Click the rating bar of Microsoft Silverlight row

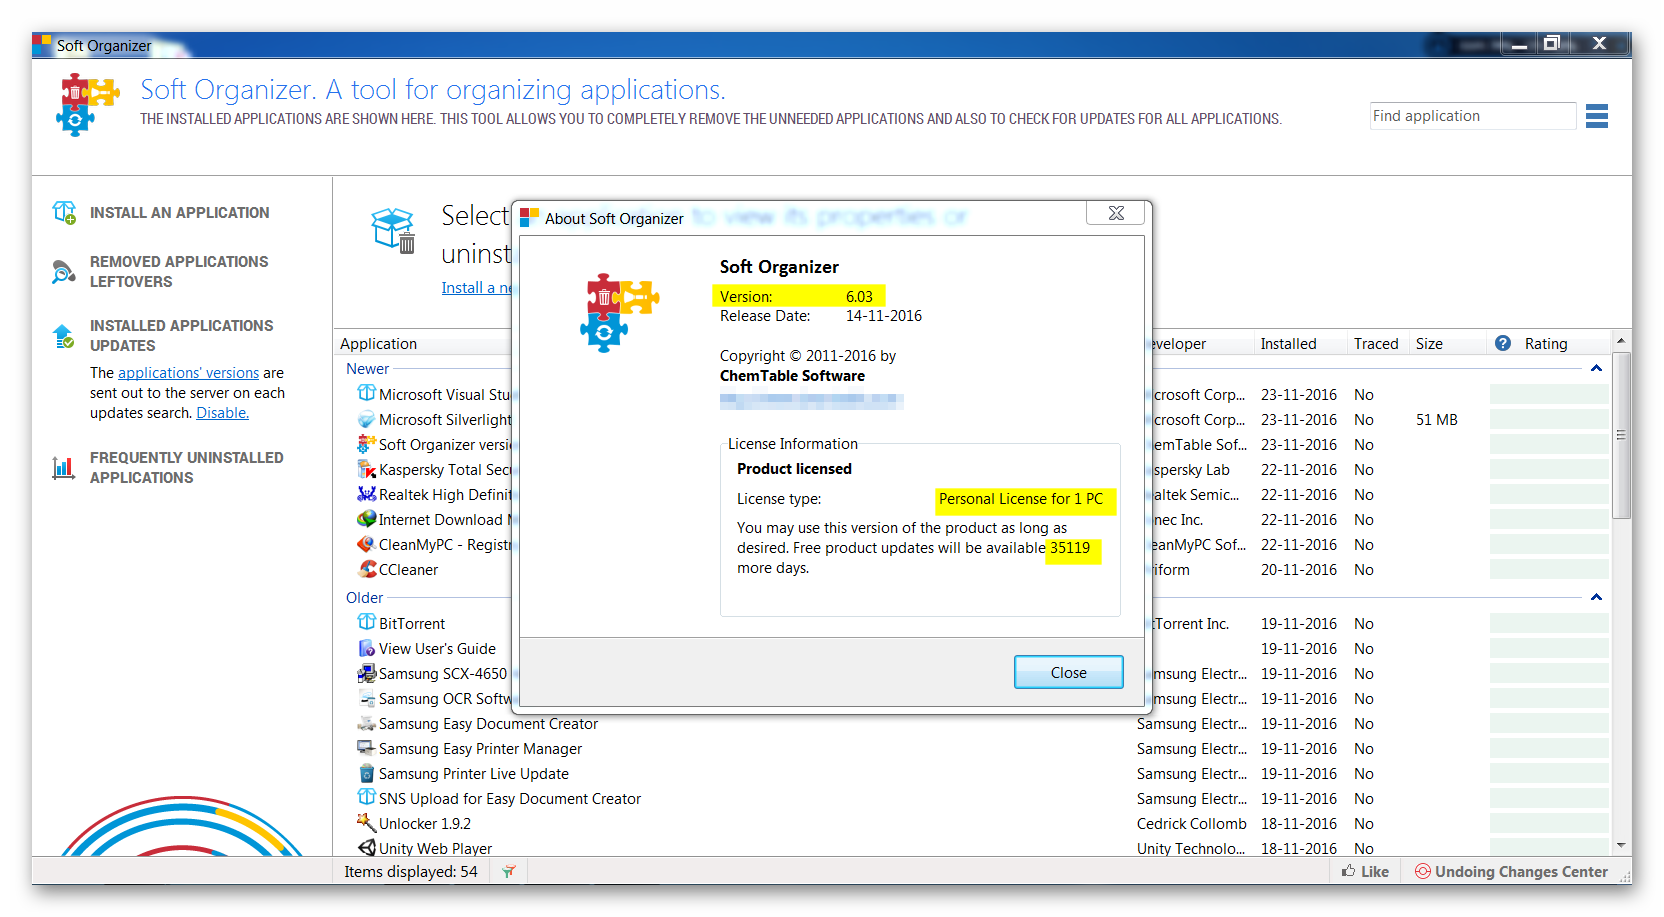(1549, 419)
